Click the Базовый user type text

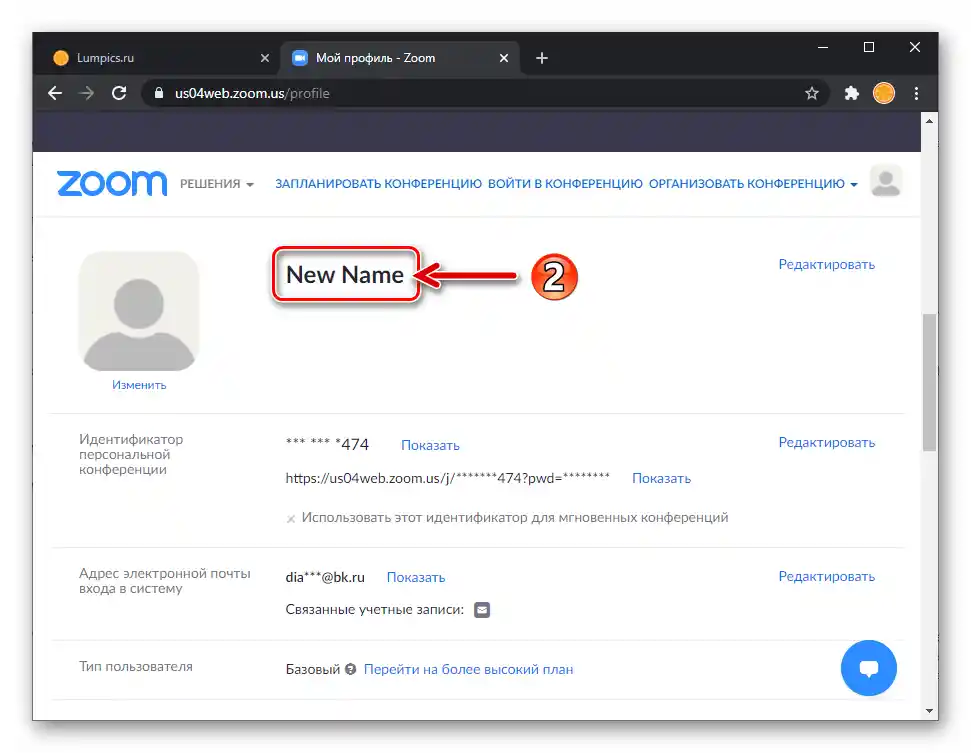point(313,669)
